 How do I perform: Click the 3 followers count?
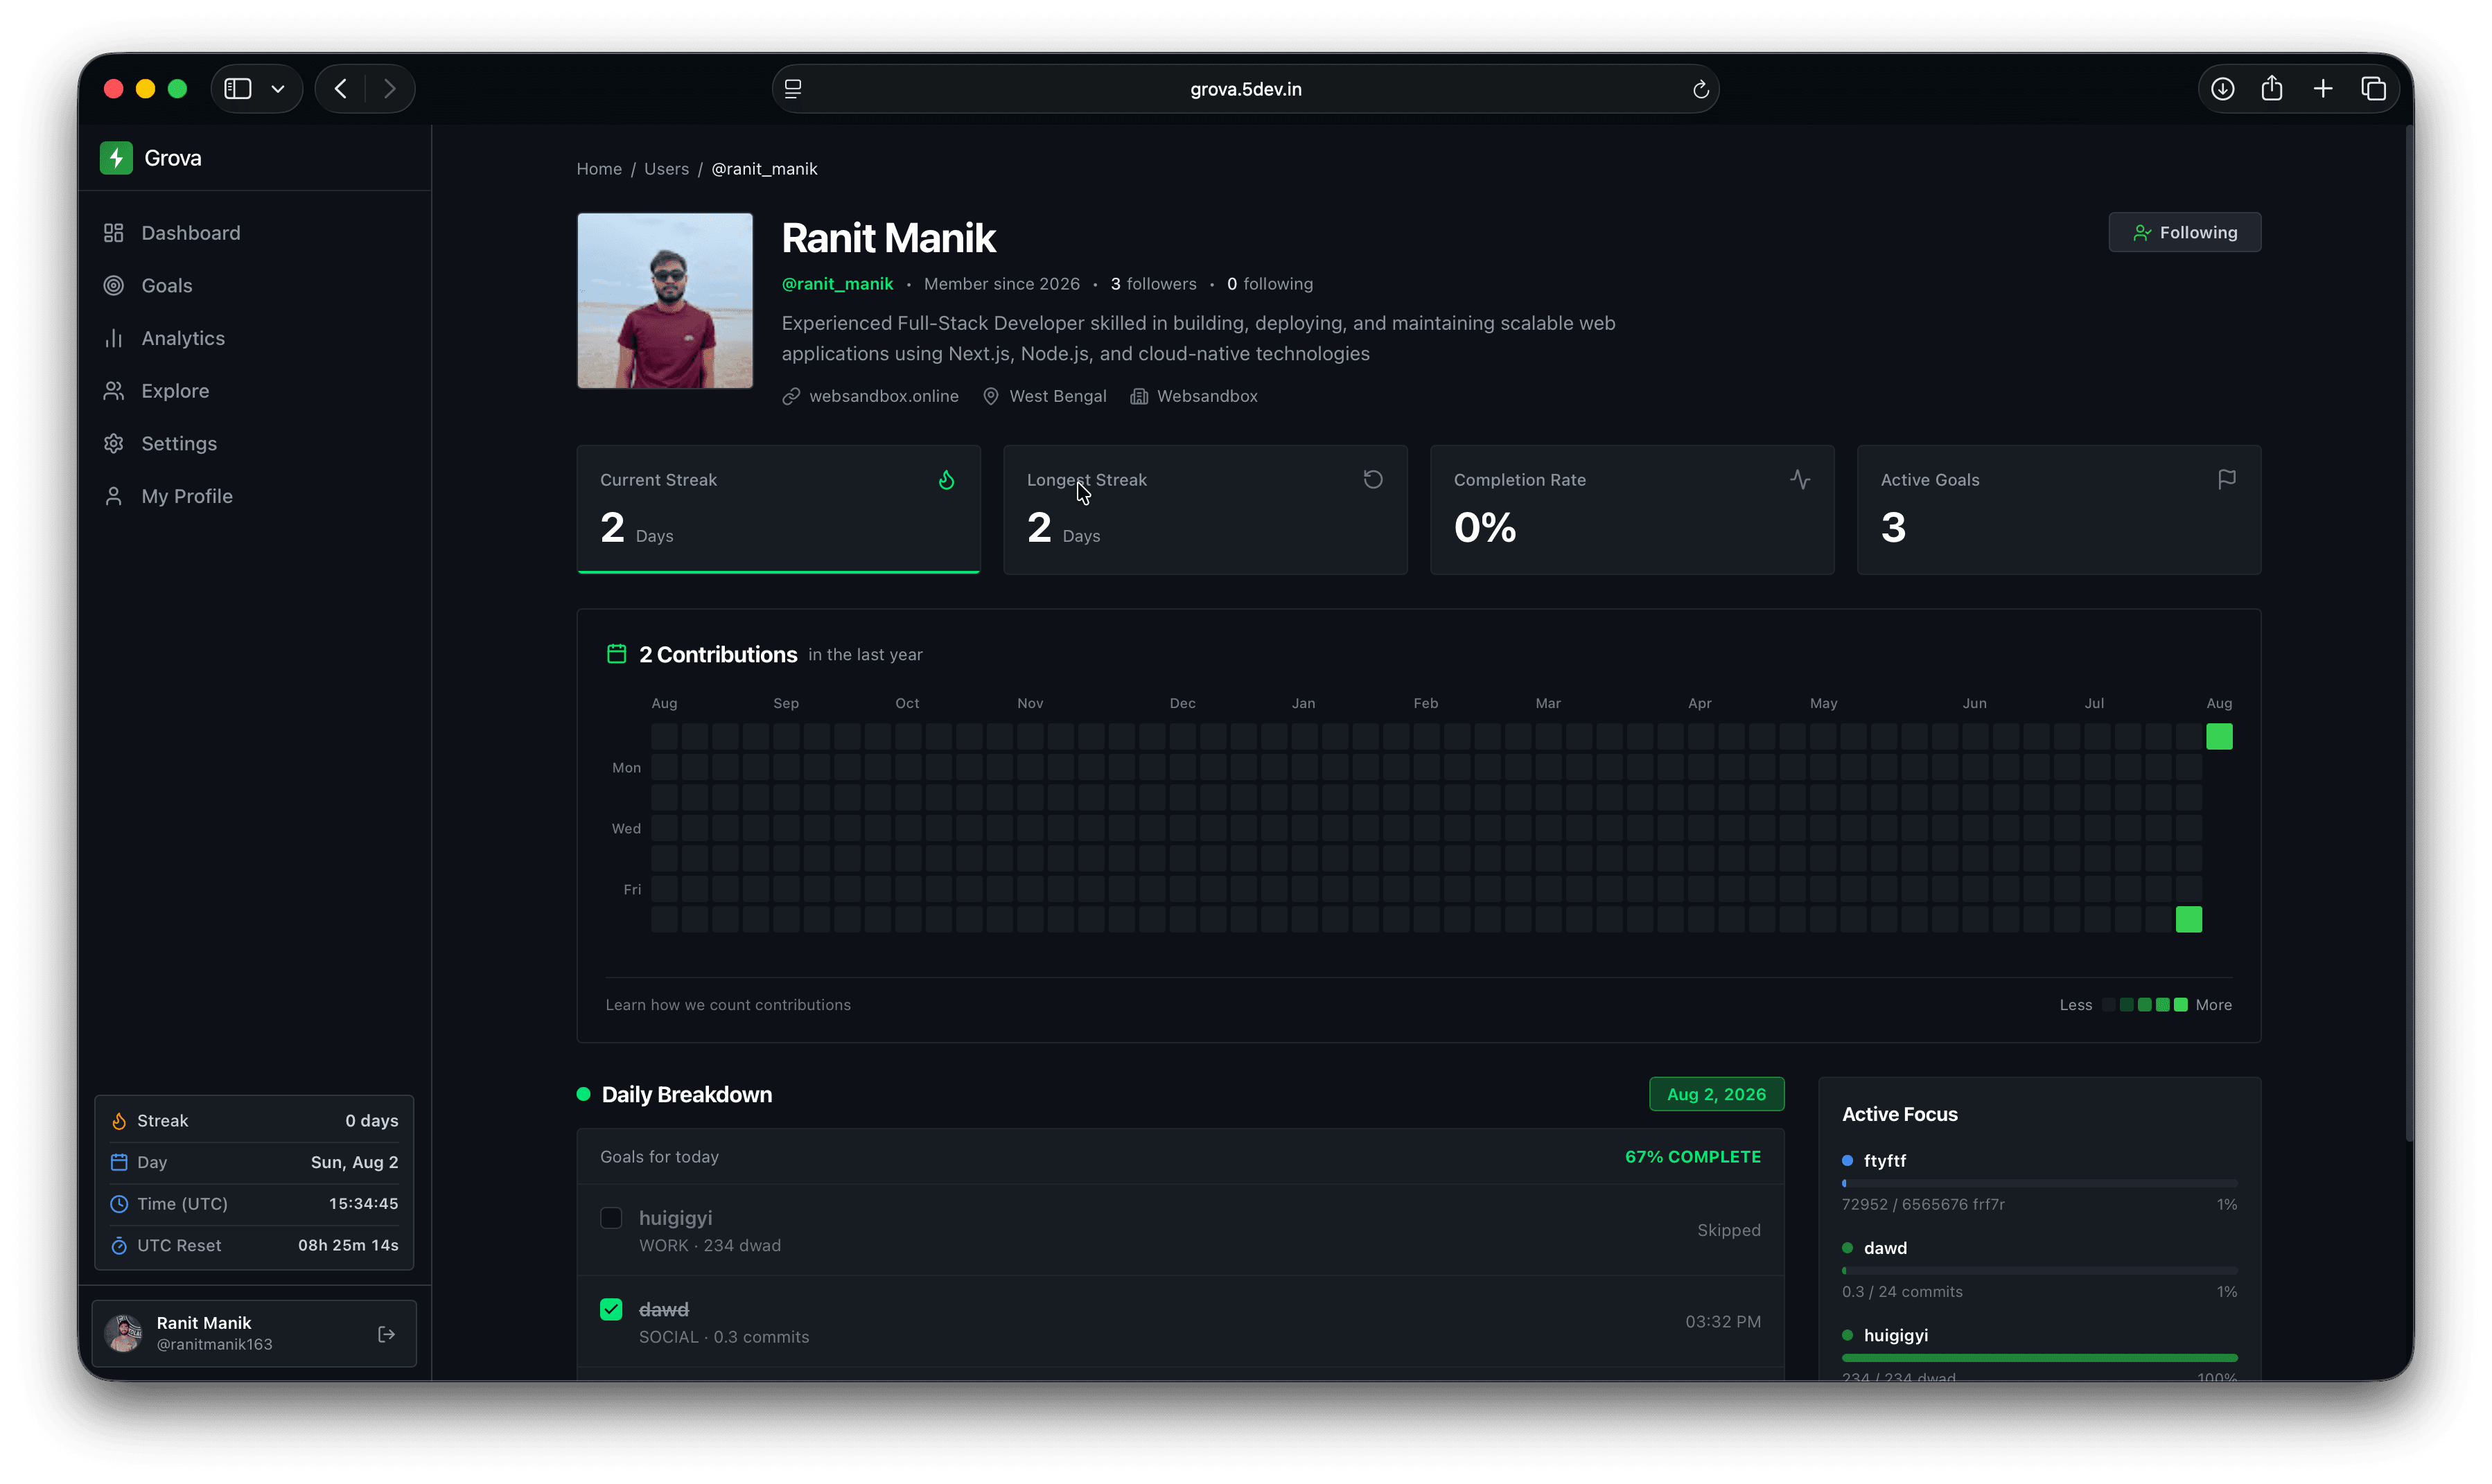[1153, 285]
